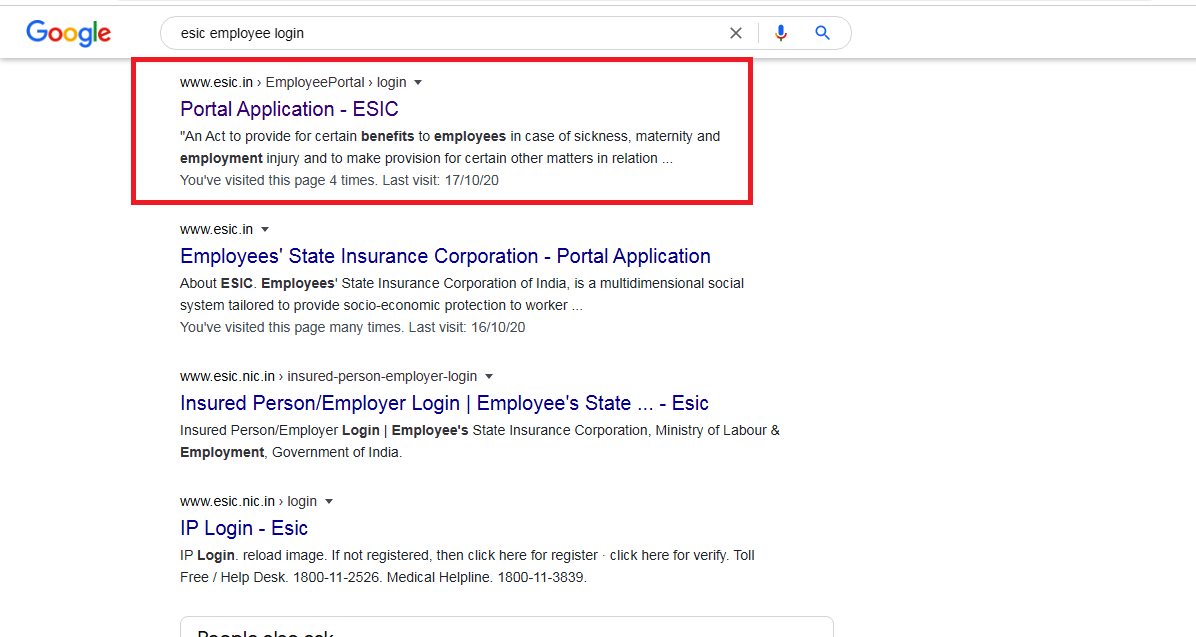Click the 'www.esic.nic.in › insured-person-employer-login' URL text
This screenshot has width=1196, height=637.
click(328, 376)
